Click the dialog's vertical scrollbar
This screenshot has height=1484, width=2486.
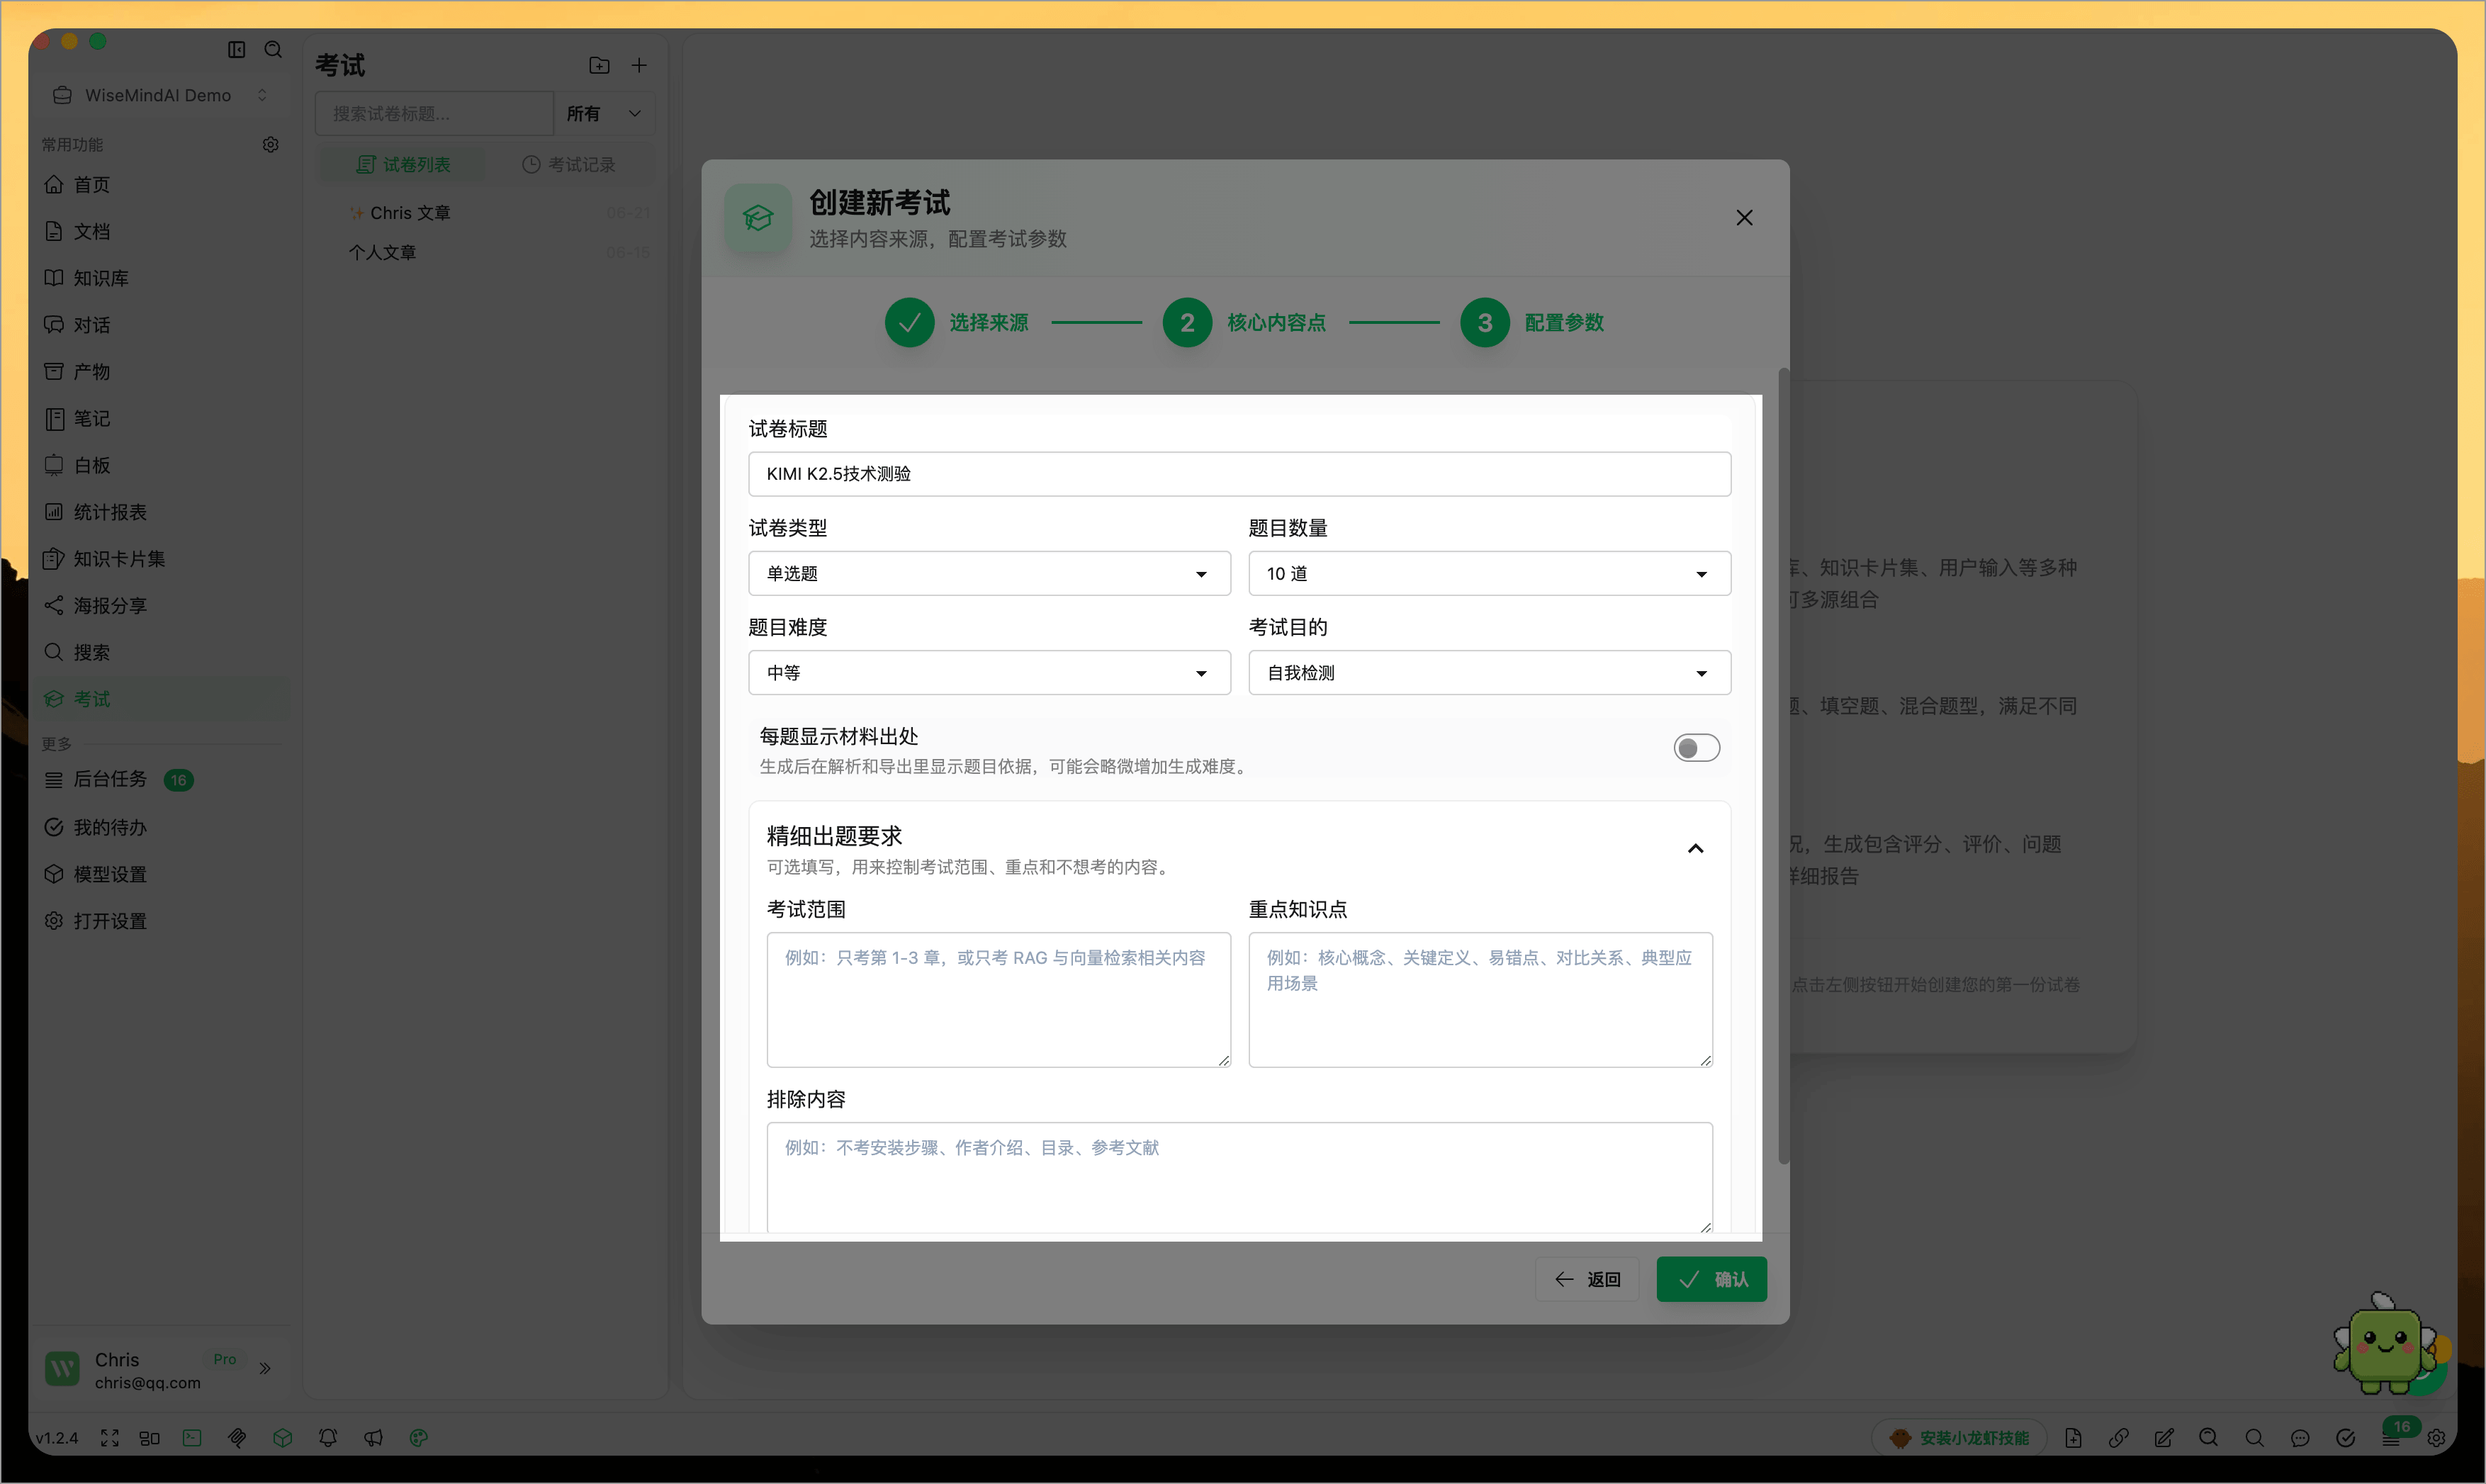pyautogui.click(x=1783, y=765)
